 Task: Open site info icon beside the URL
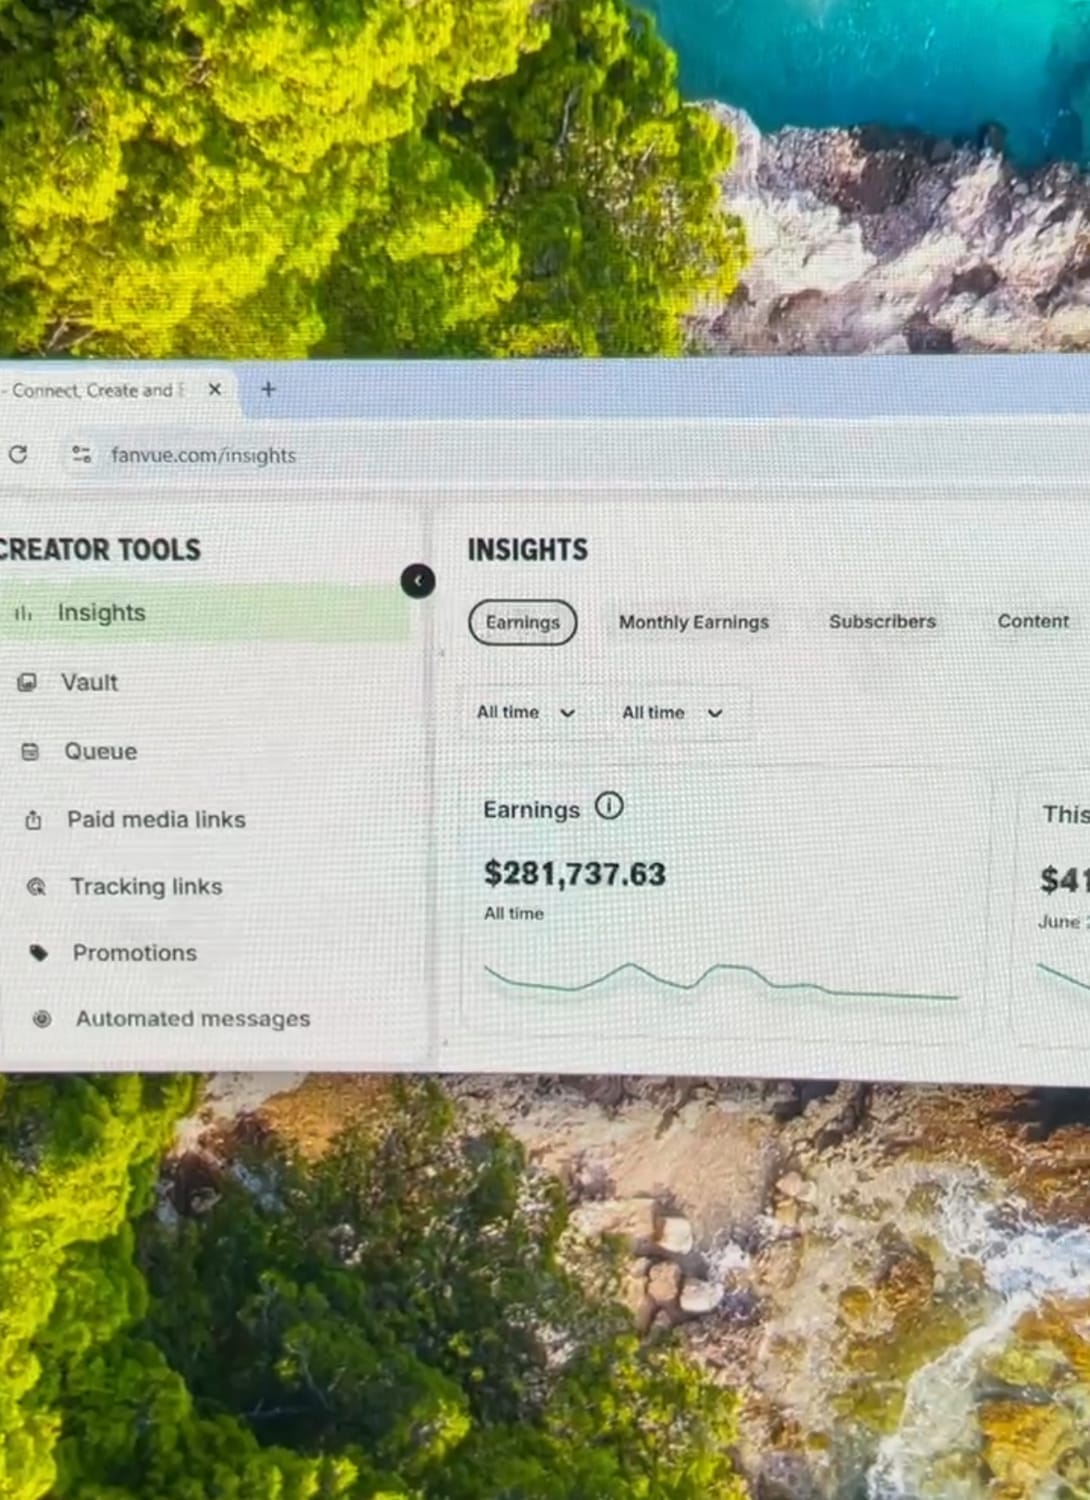pos(81,455)
